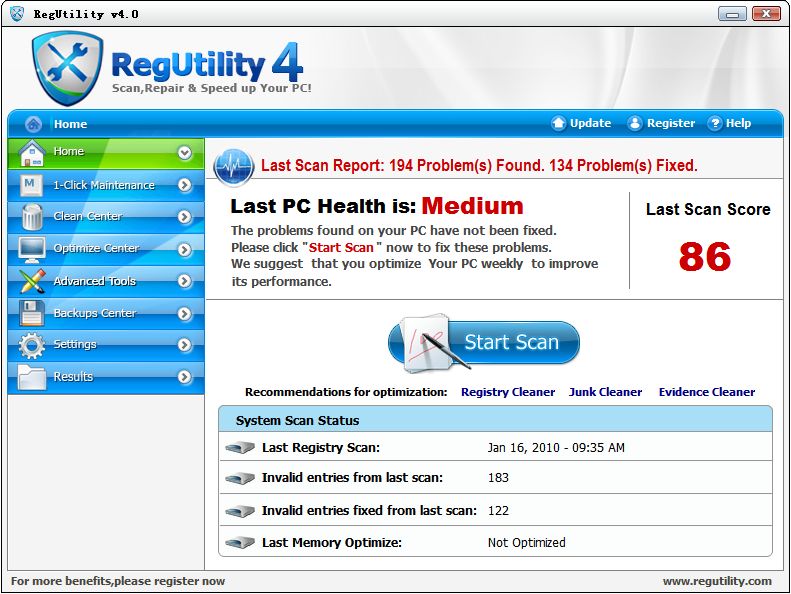Click the invalid entries value 183
Screen dimensions: 791x594
click(498, 478)
